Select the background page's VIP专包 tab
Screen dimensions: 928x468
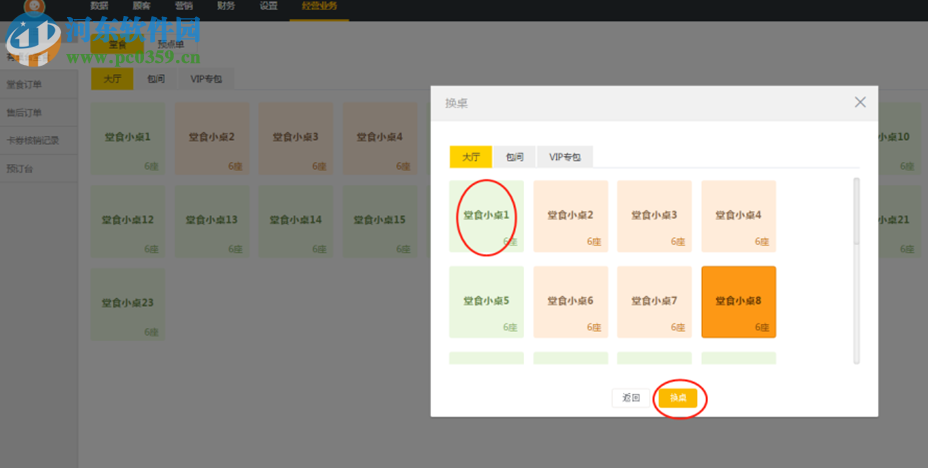206,79
